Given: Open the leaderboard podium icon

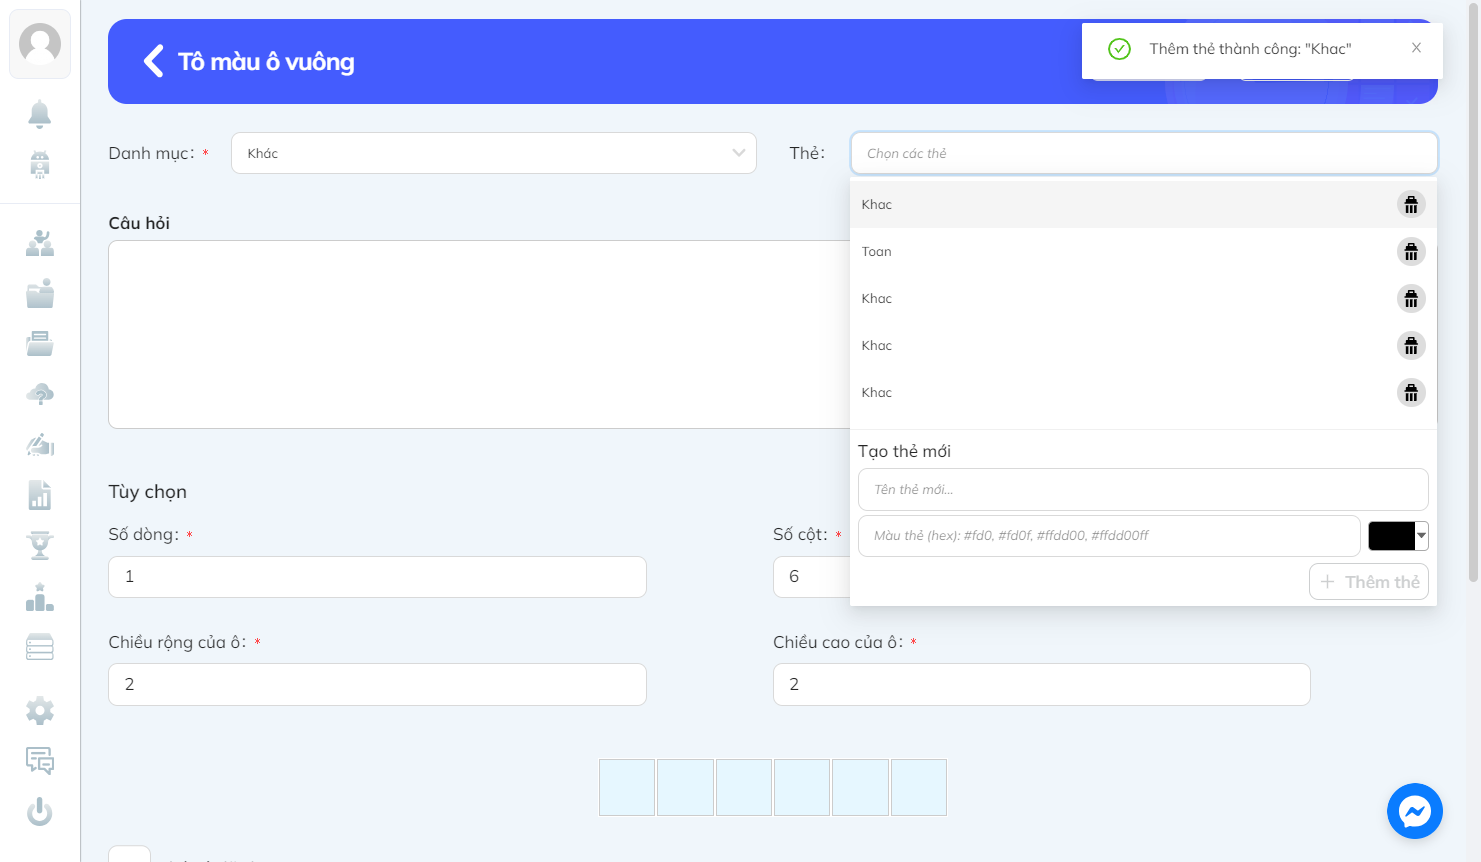Looking at the screenshot, I should 40,597.
